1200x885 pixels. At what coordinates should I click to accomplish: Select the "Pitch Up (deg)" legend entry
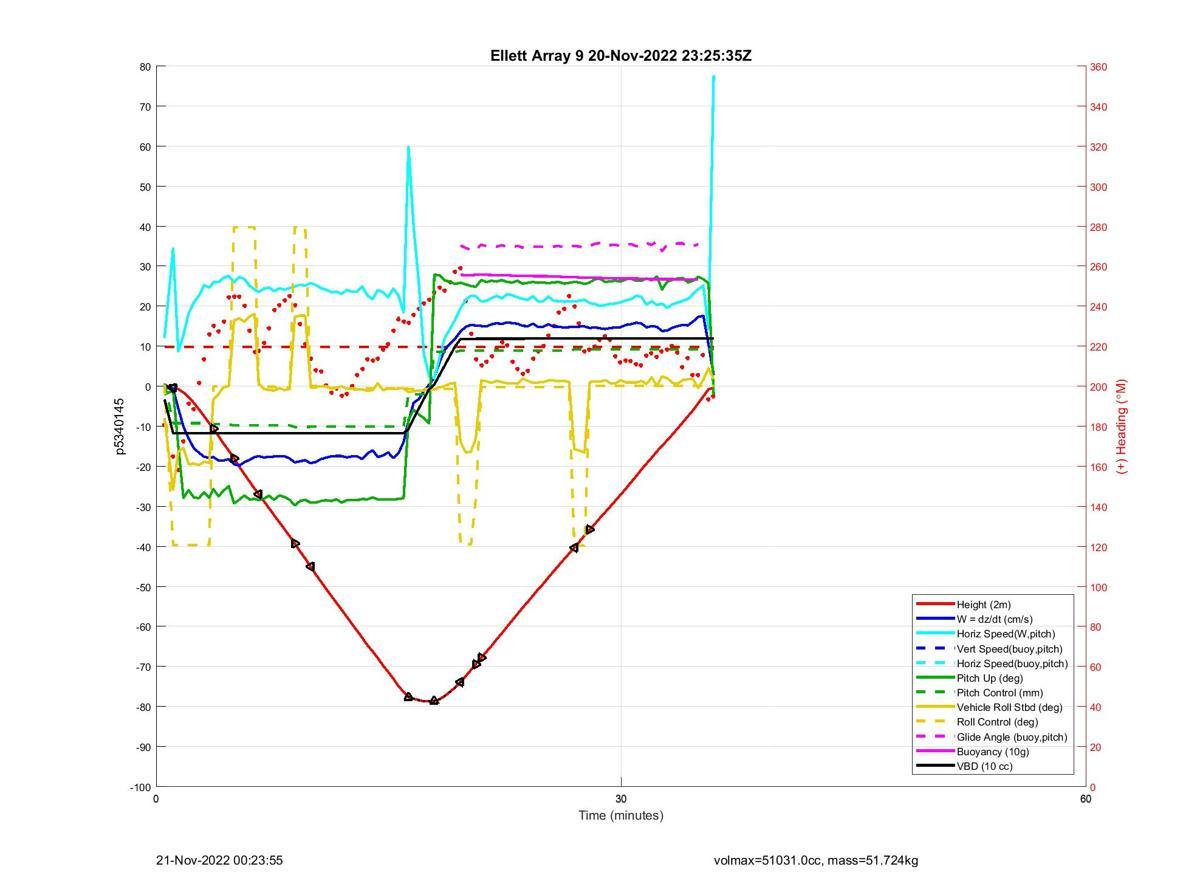(990, 678)
